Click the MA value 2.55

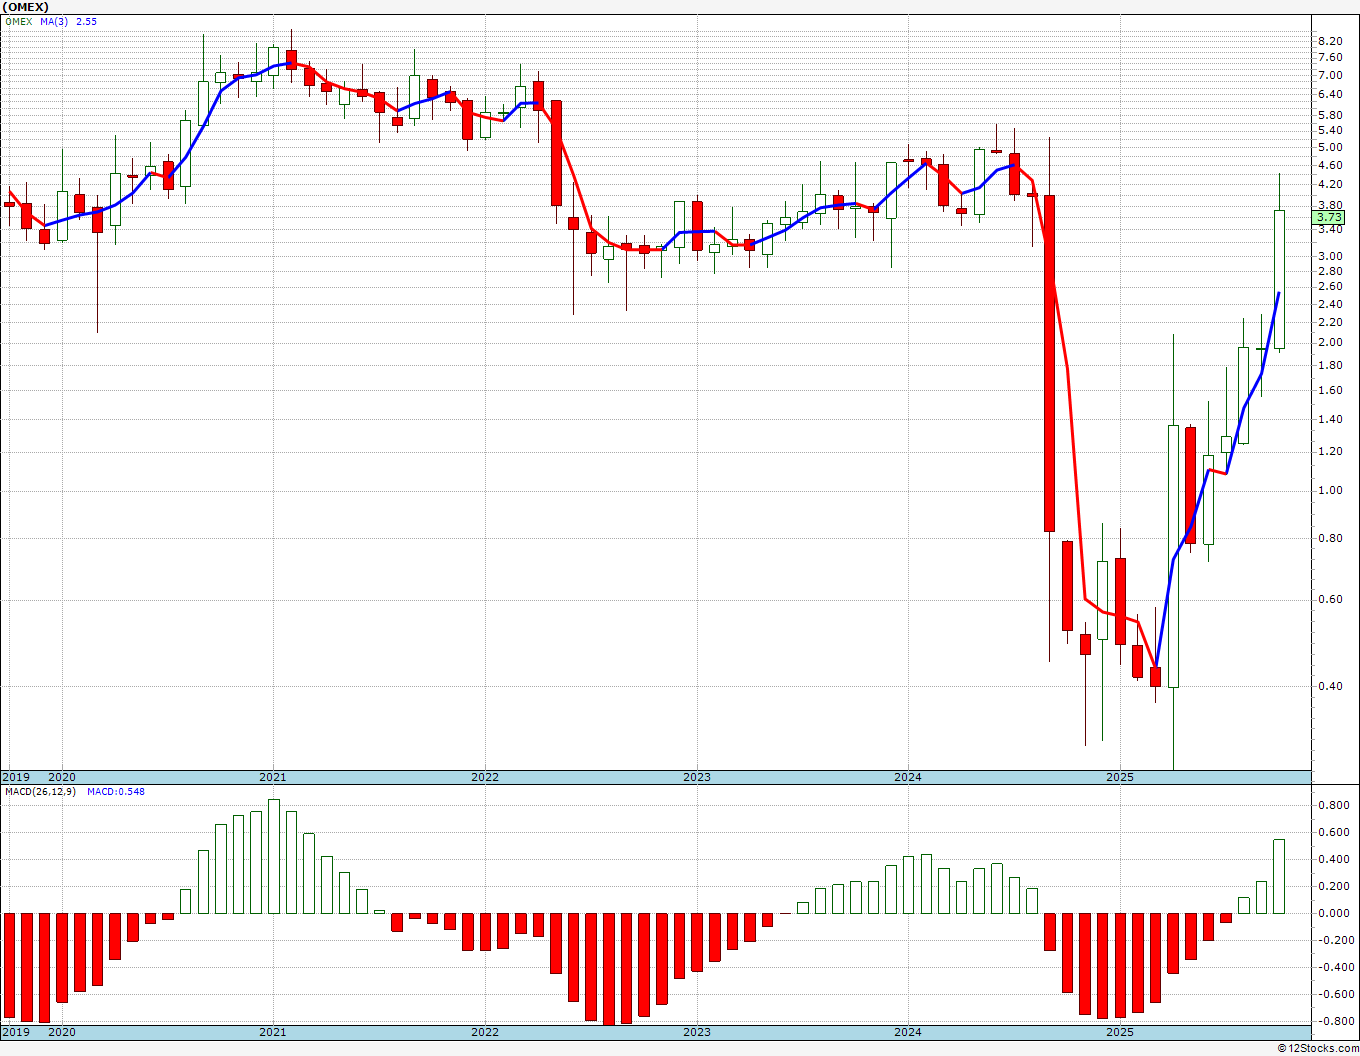(x=87, y=21)
